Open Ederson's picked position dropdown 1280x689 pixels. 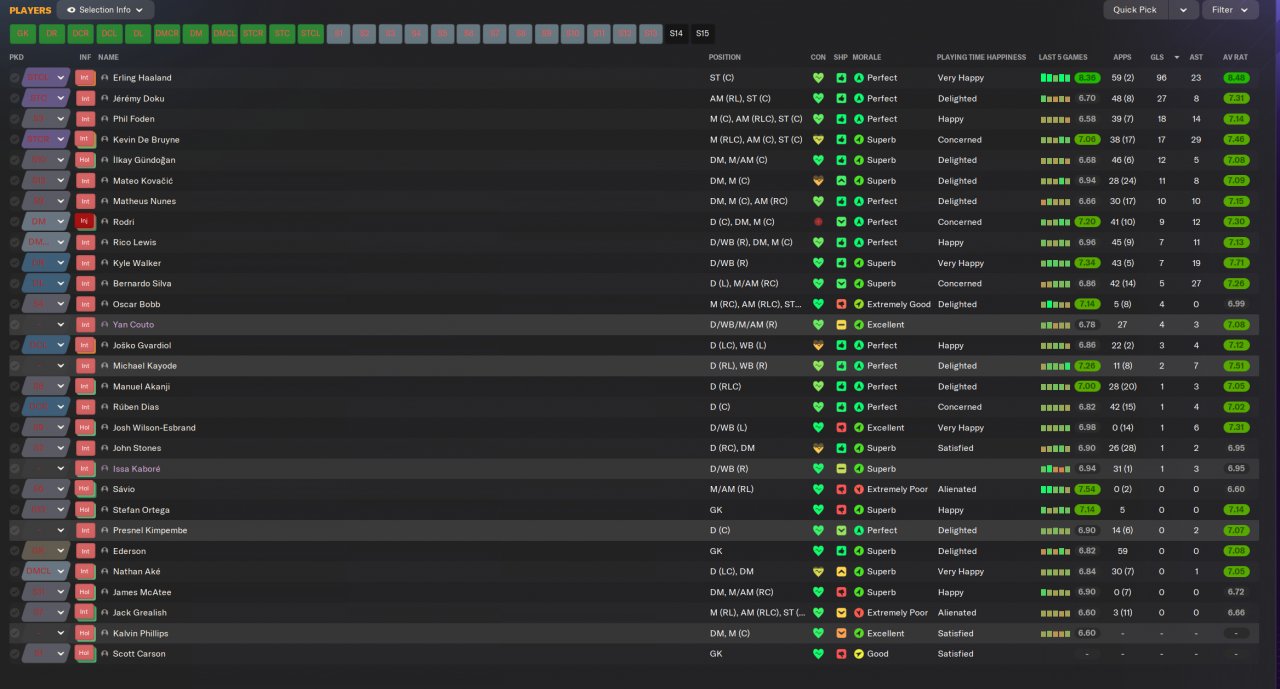pyautogui.click(x=46, y=551)
